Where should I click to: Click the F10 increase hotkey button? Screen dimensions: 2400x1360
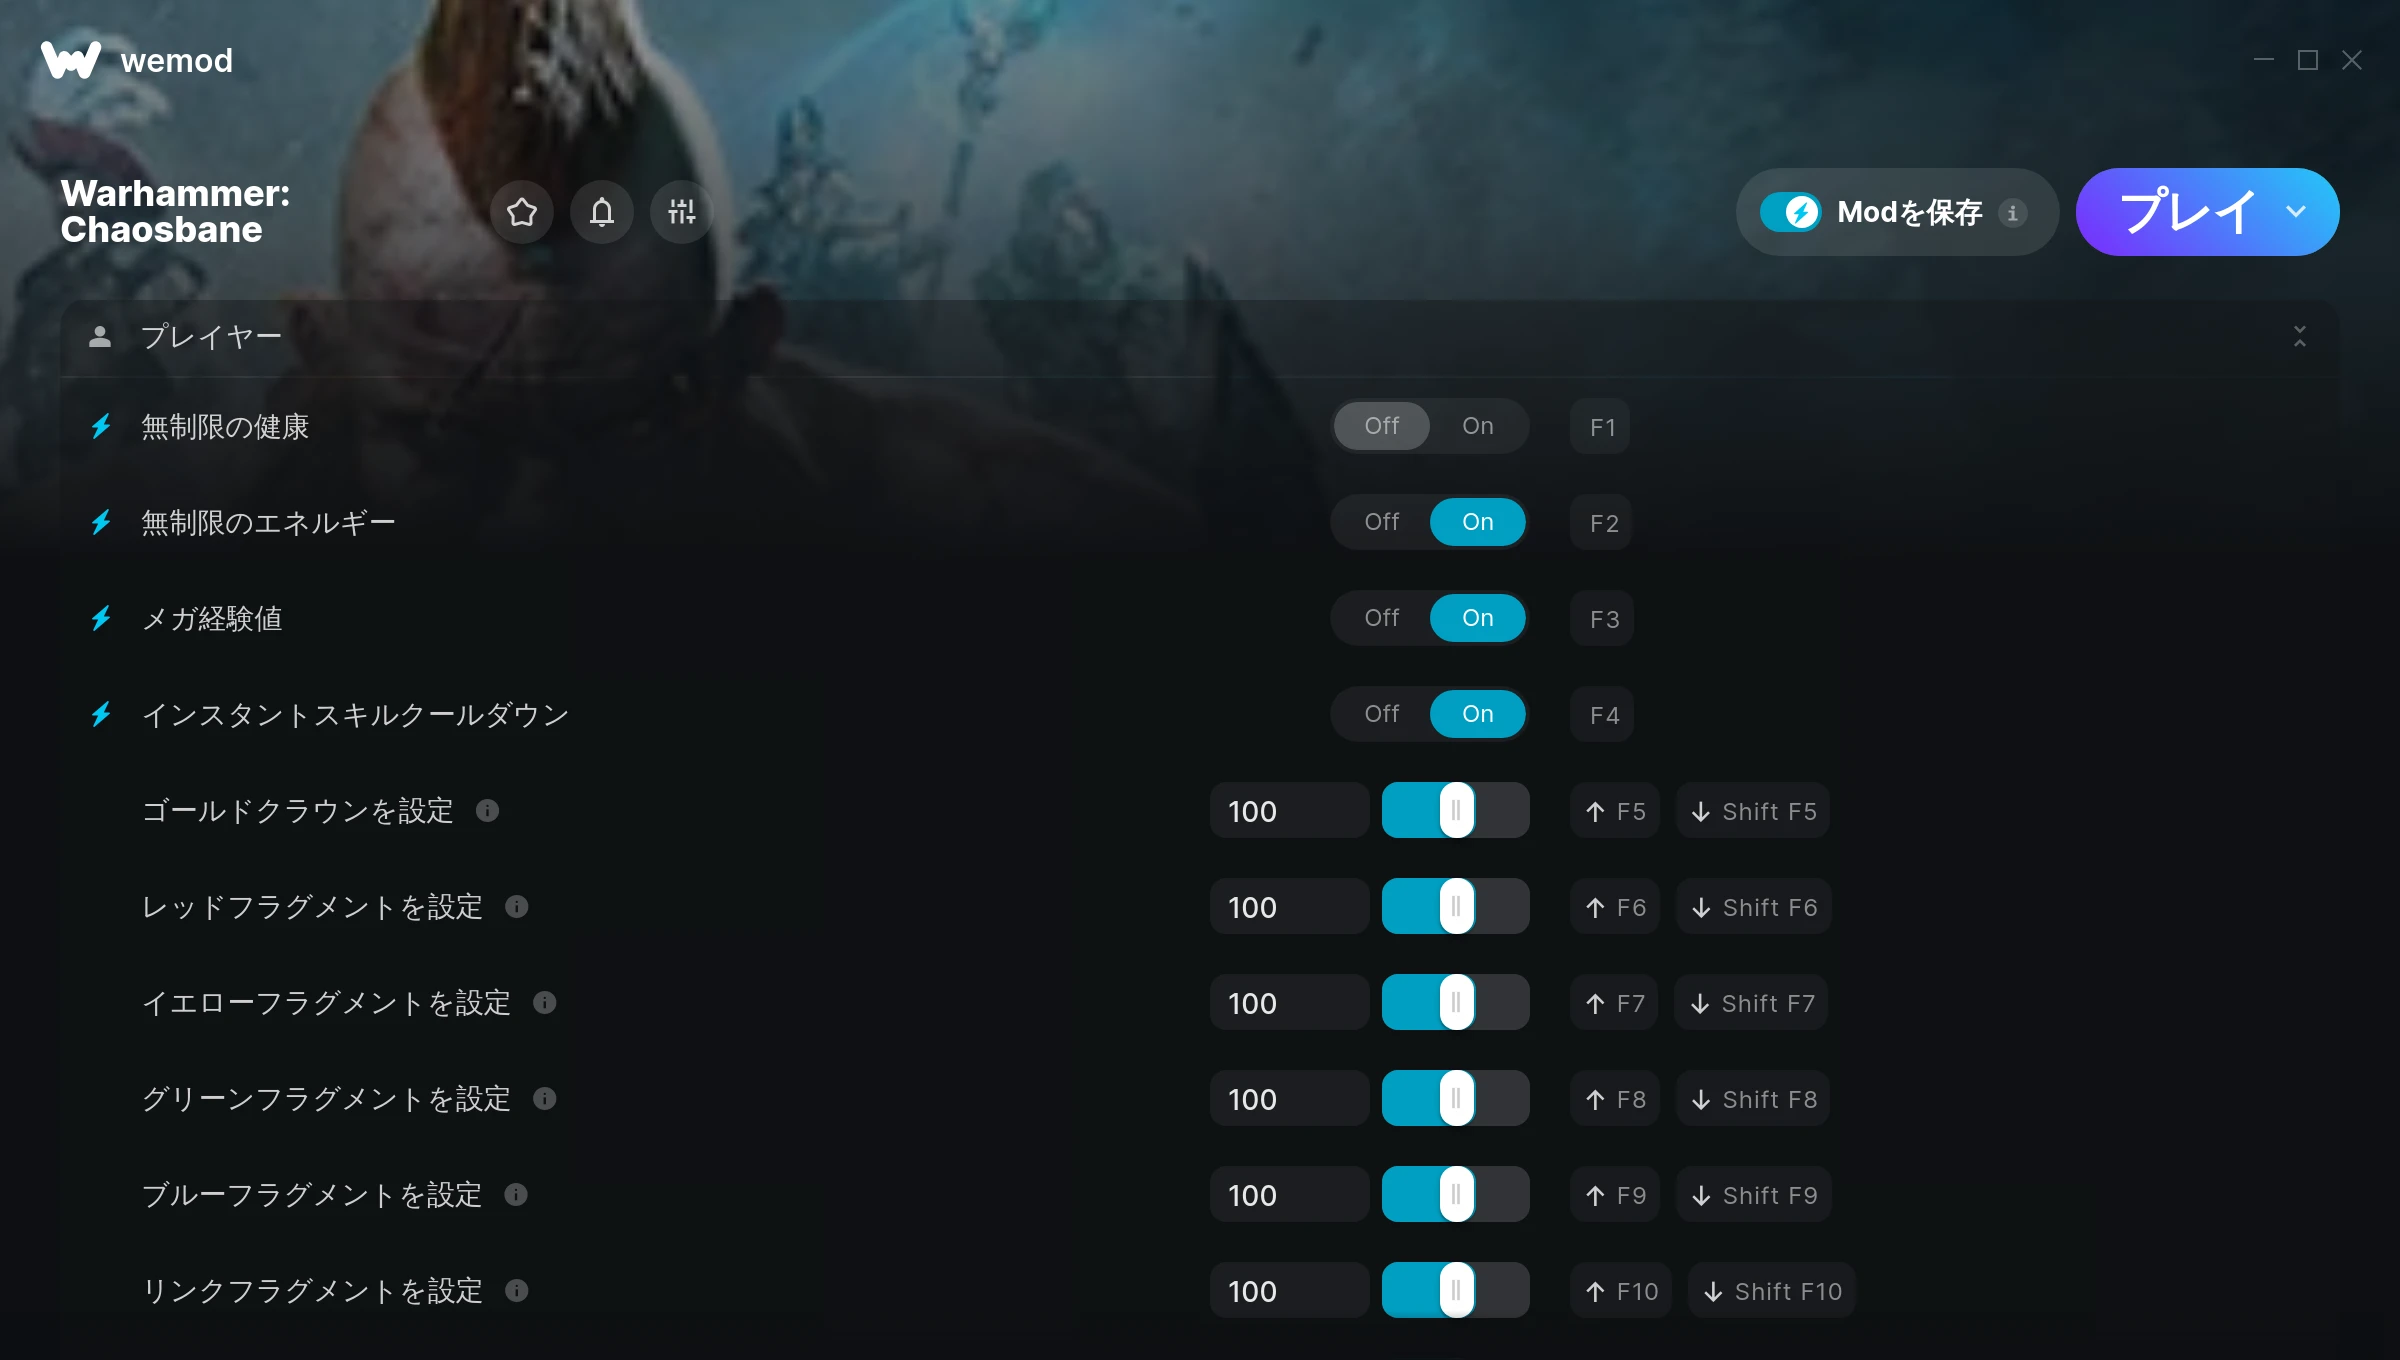(1622, 1291)
